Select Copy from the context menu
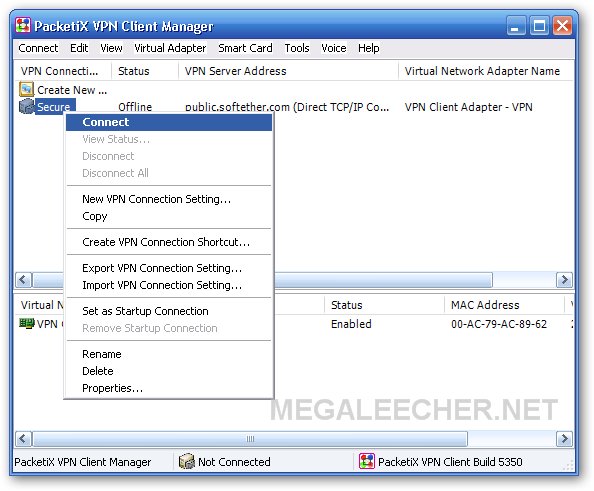The height and width of the screenshot is (491, 594). point(169,216)
